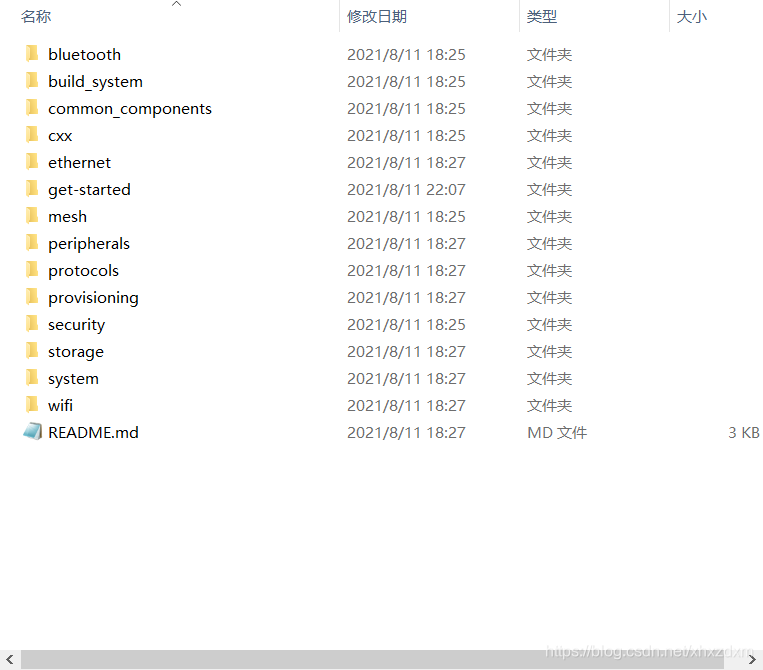The width and height of the screenshot is (763, 670).
Task: Click the get-started folder icon
Action: coord(32,189)
